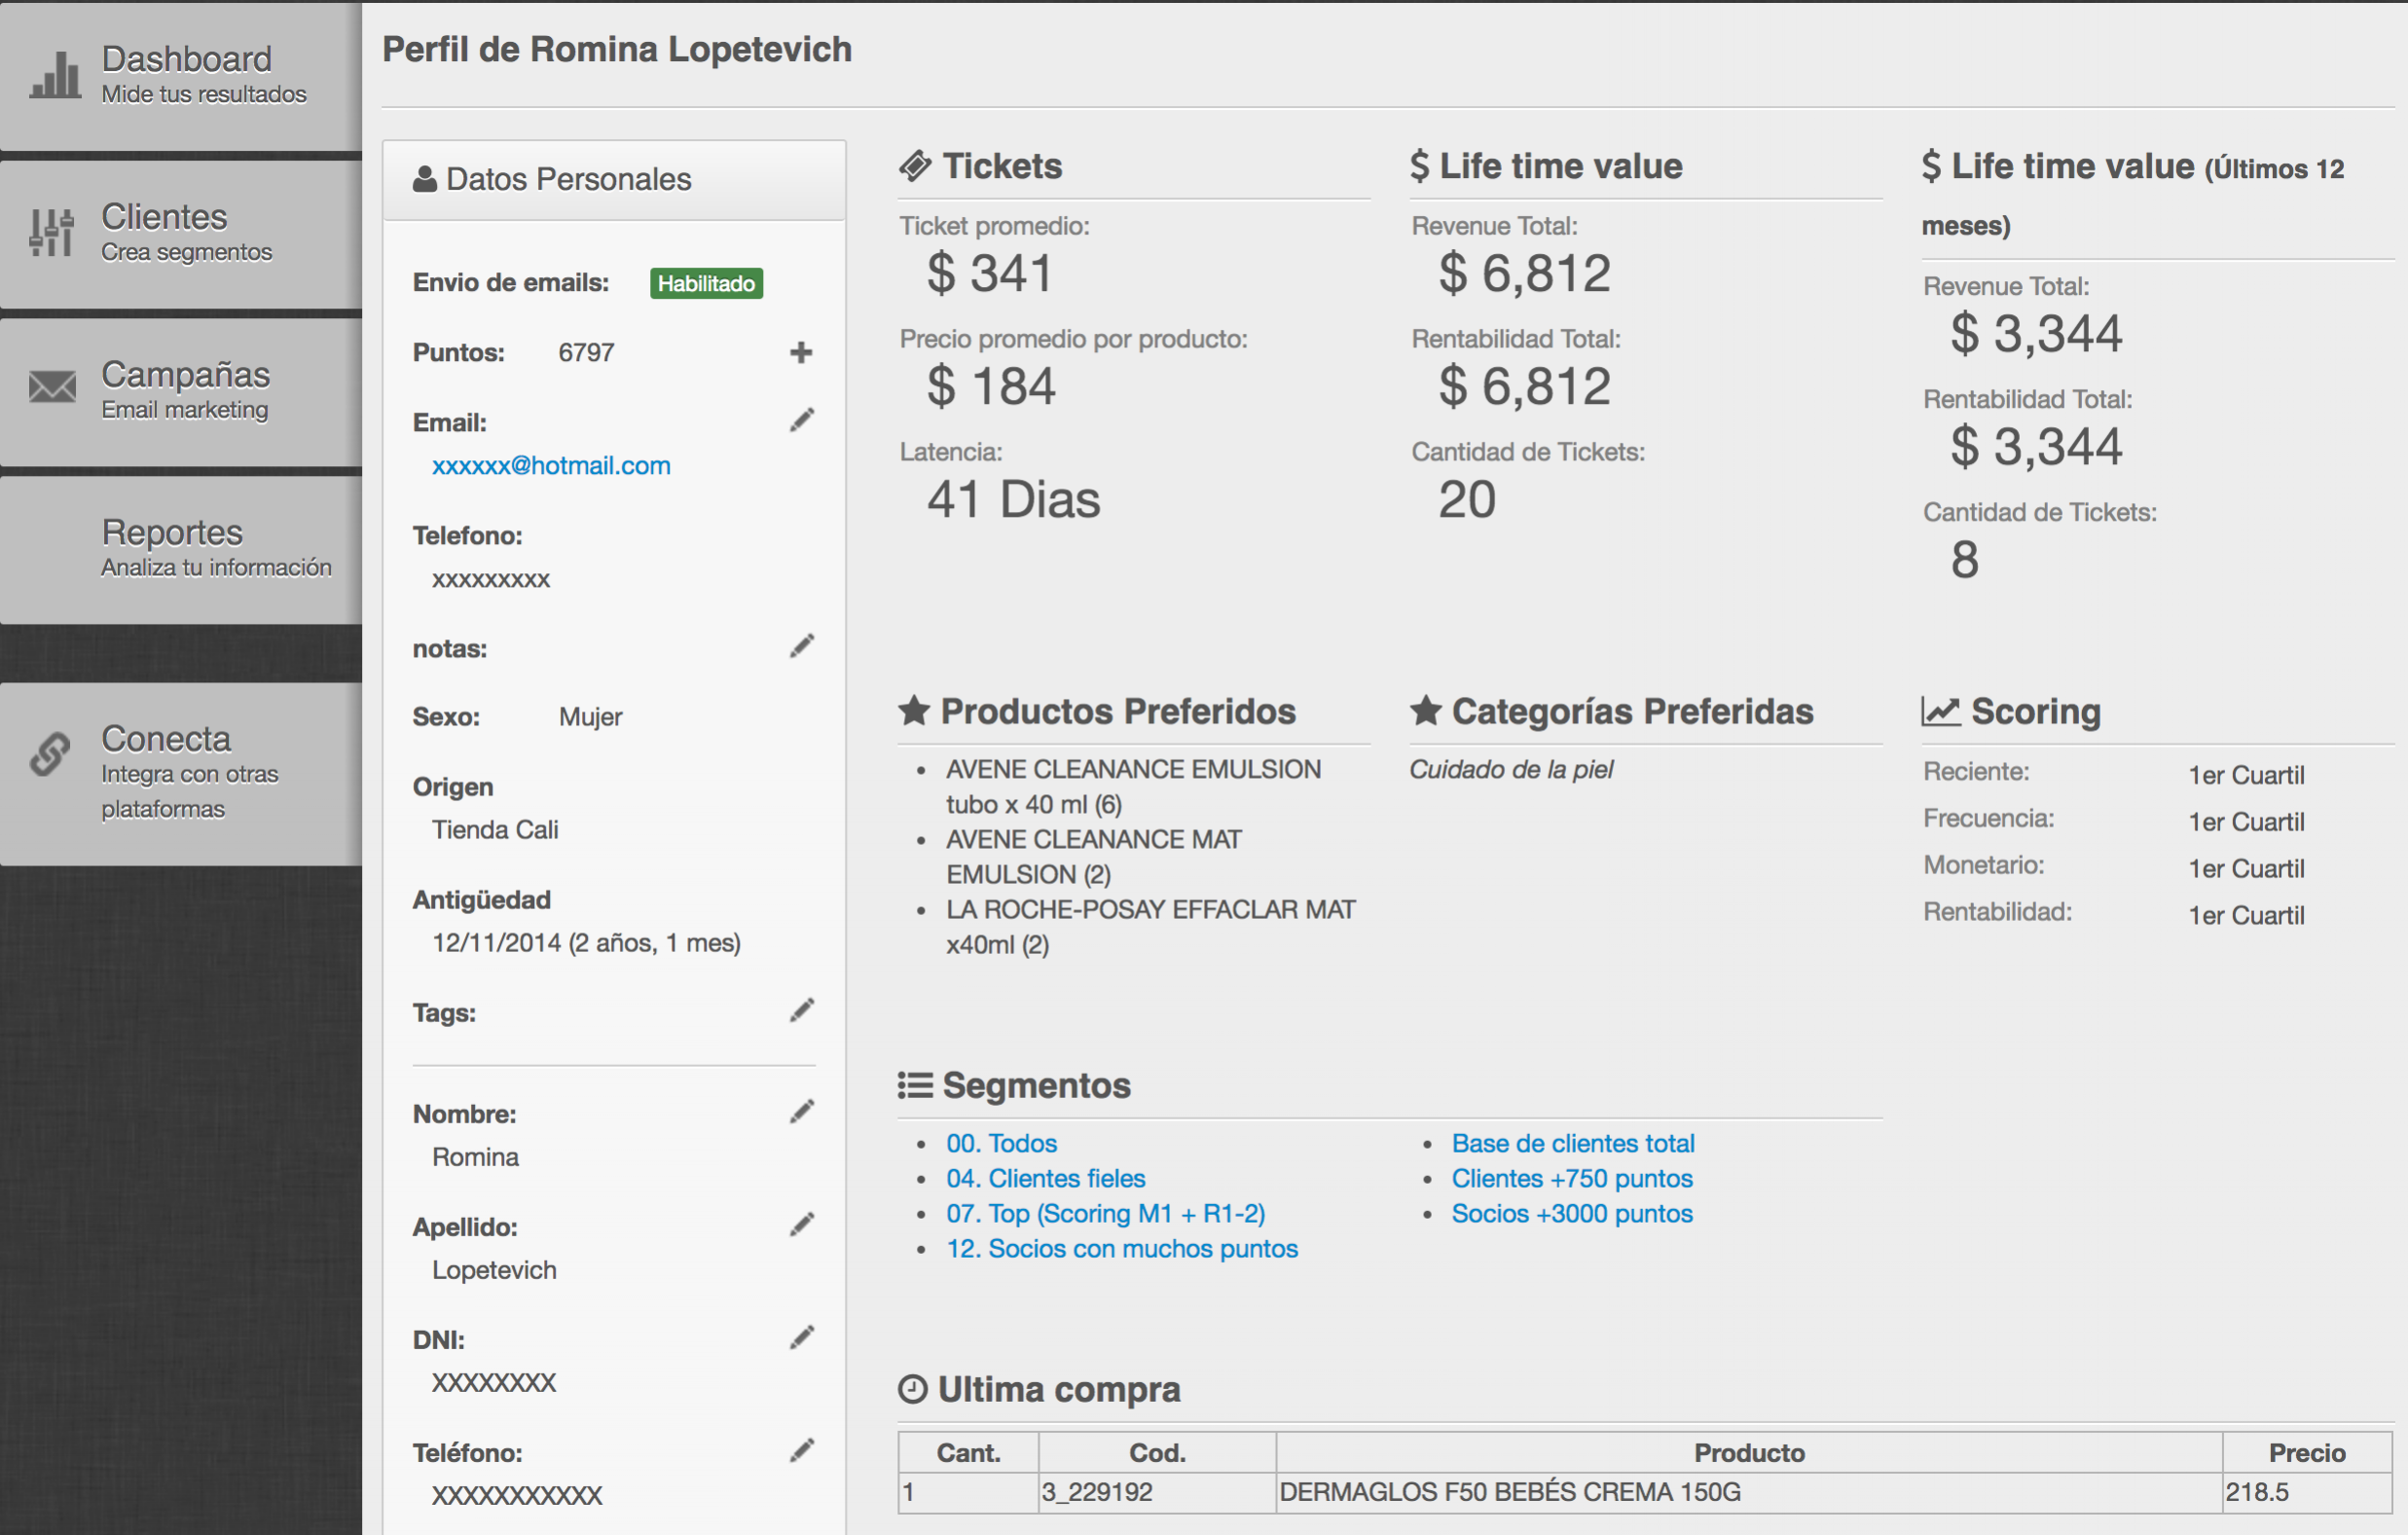The width and height of the screenshot is (2408, 1535).
Task: Open the Socios +3000 puntos segment
Action: (1572, 1213)
